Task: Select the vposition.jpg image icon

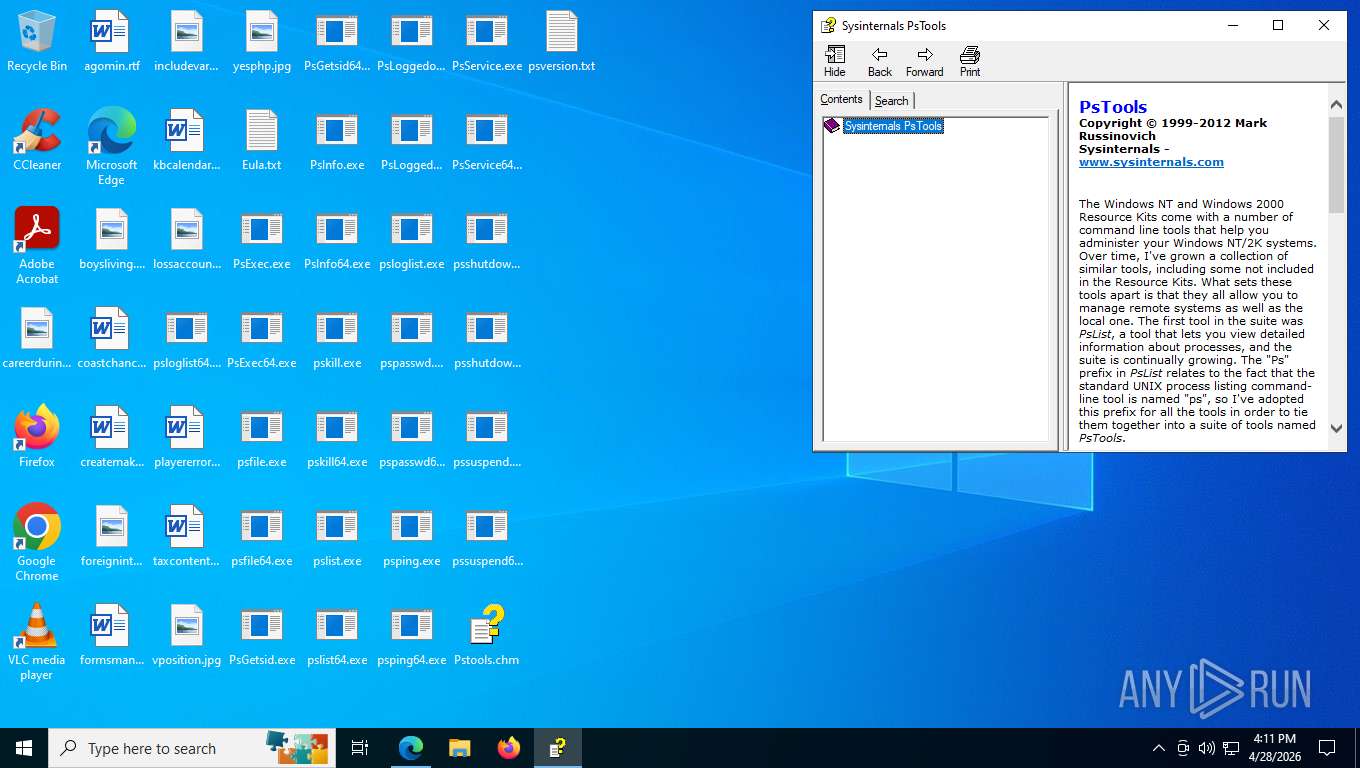Action: point(187,635)
